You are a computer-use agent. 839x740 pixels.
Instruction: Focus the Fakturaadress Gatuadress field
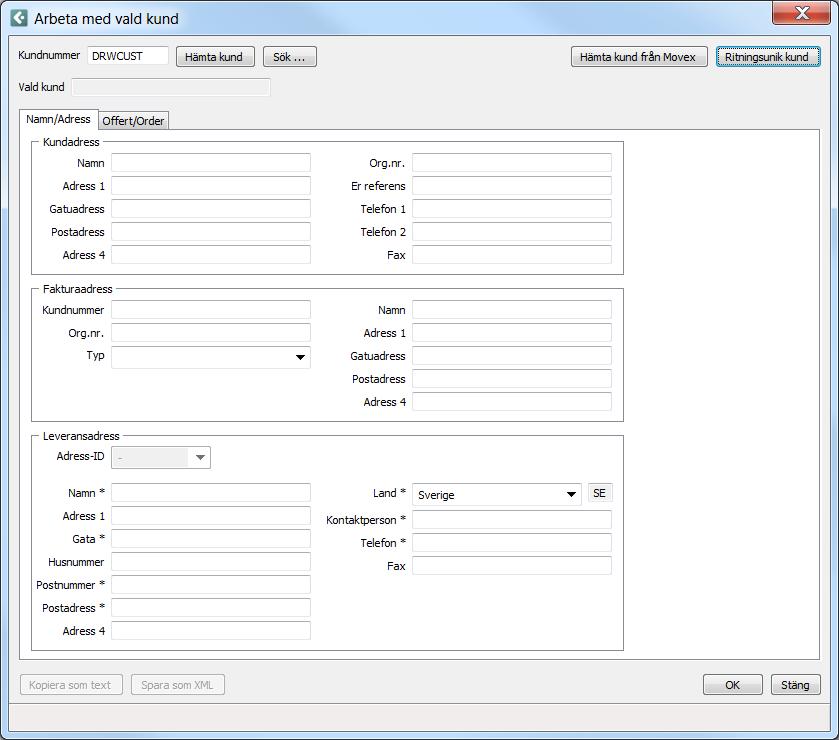pos(512,356)
